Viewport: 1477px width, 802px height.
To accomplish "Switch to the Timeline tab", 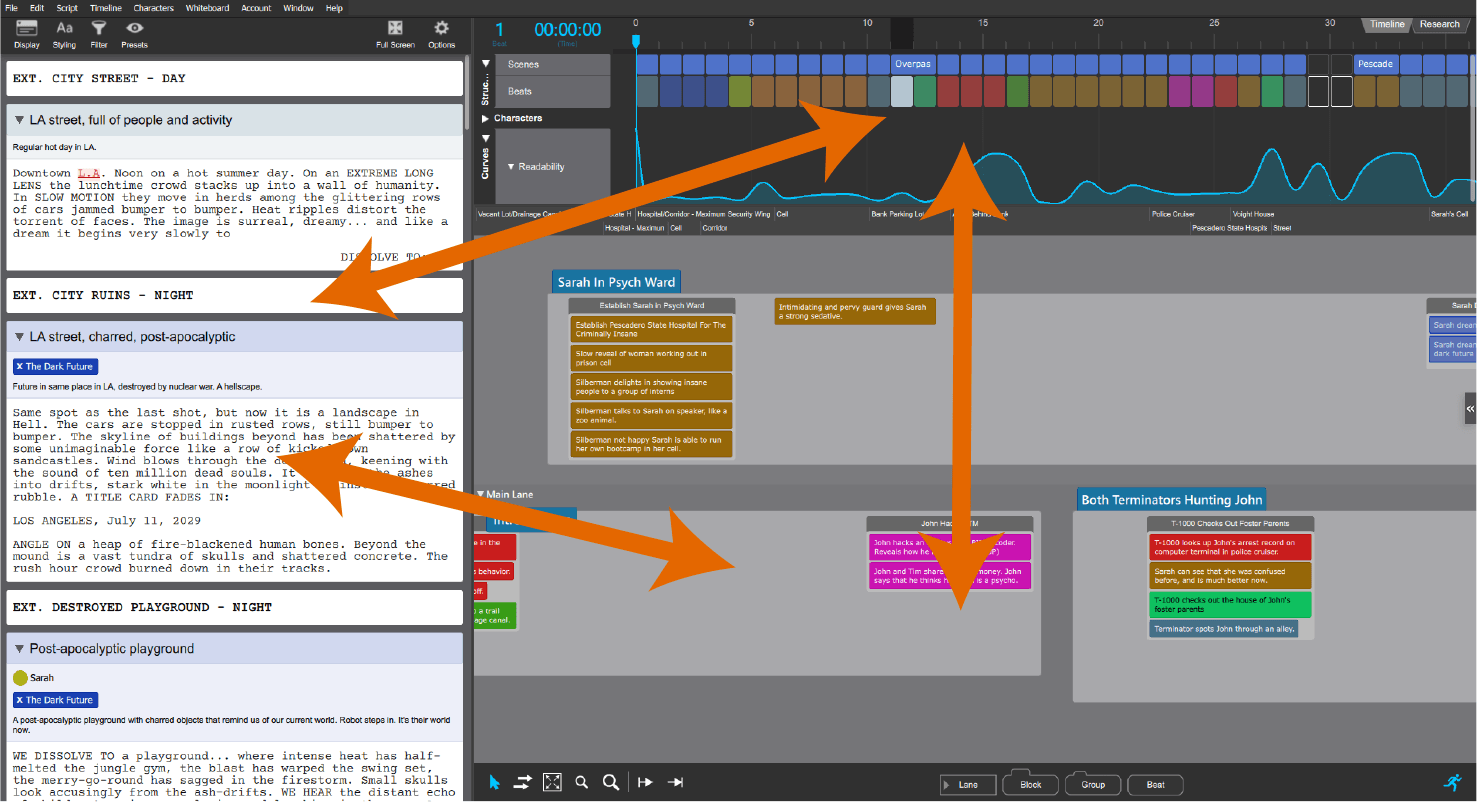I will 1387,25.
